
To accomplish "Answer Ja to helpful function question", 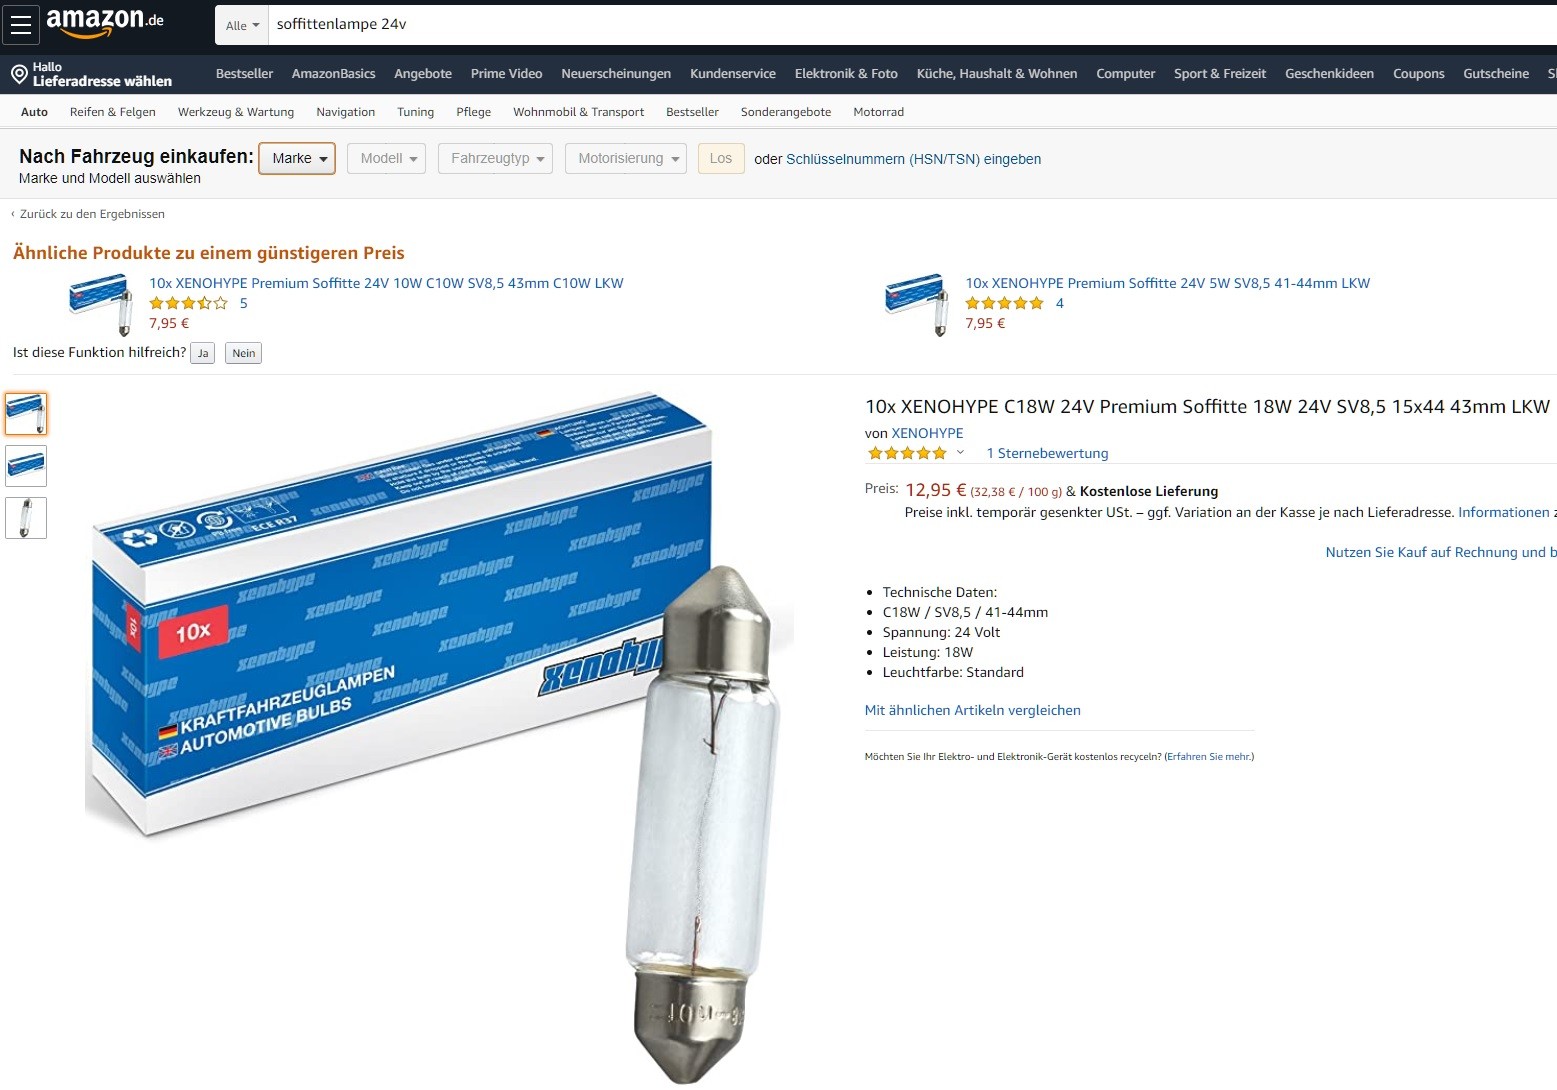I will 203,353.
